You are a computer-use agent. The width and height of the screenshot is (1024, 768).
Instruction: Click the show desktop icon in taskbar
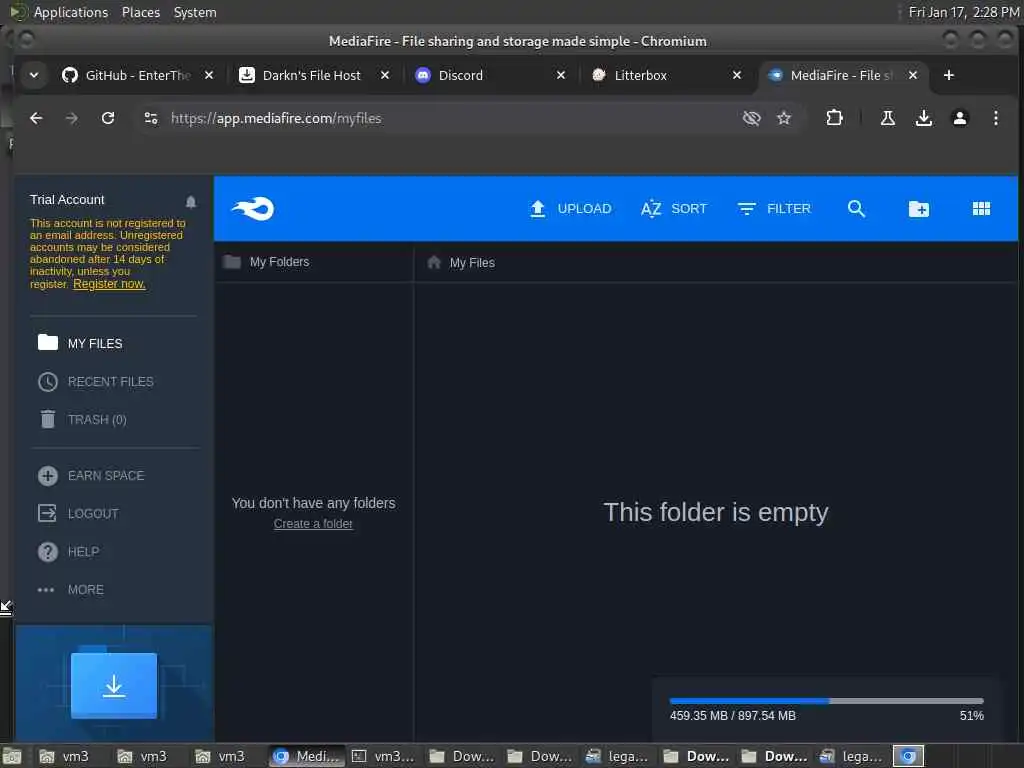pyautogui.click(x=12, y=756)
